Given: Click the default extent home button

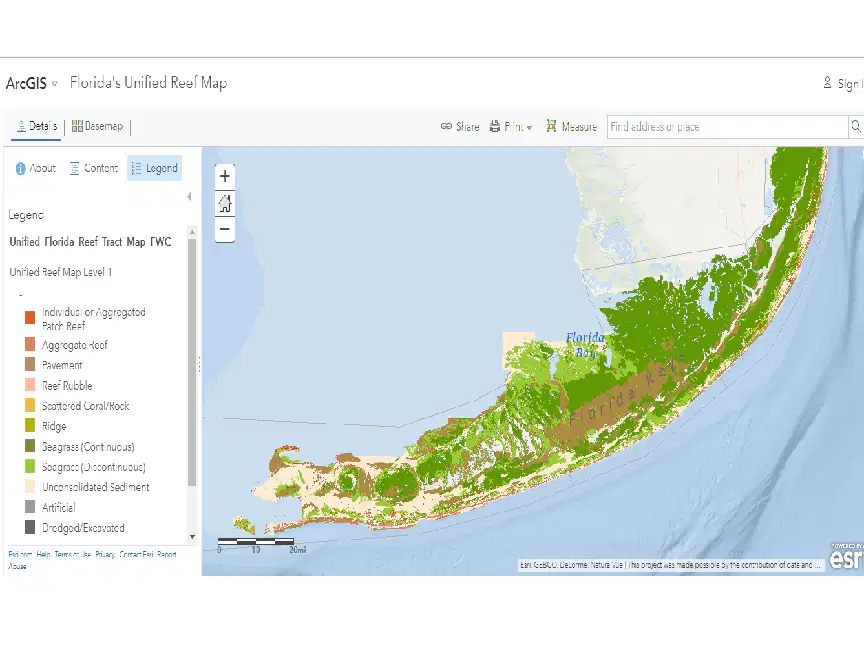Looking at the screenshot, I should [x=224, y=203].
